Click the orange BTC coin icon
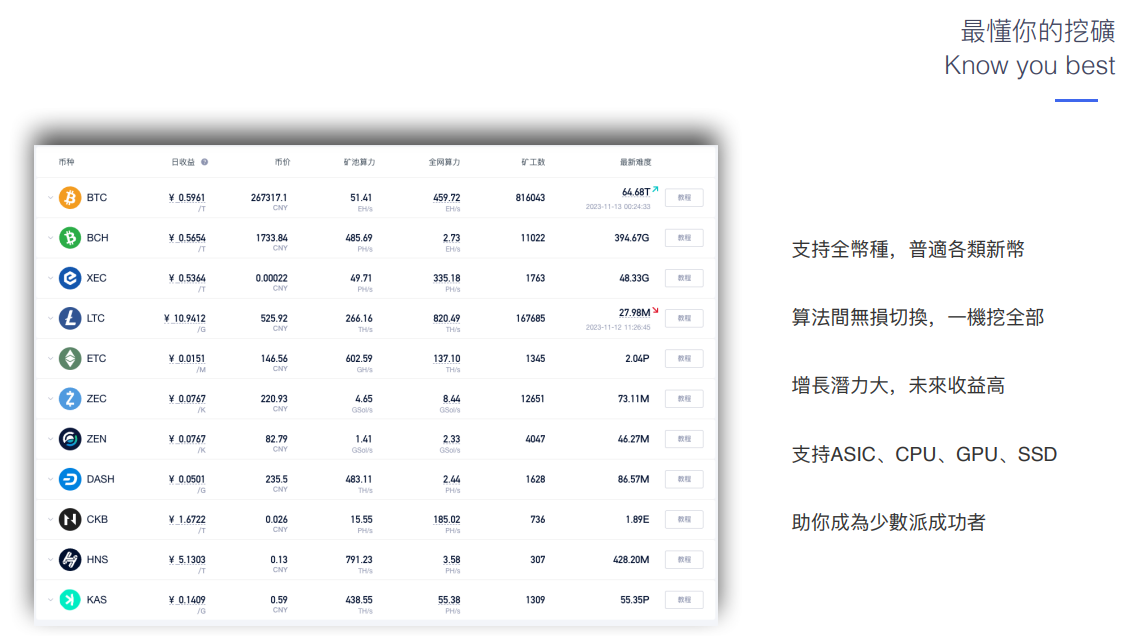 [70, 198]
